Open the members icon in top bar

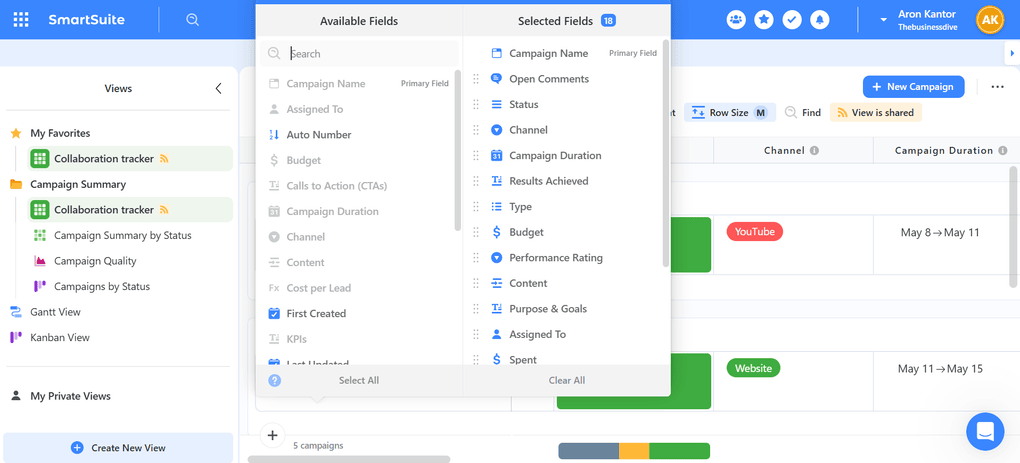pyautogui.click(x=736, y=20)
